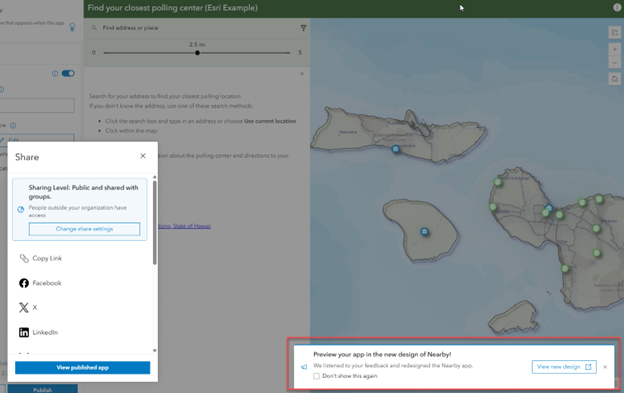Click the Edit button in config panel
Image resolution: width=624 pixels, height=393 pixels.
coord(37,138)
